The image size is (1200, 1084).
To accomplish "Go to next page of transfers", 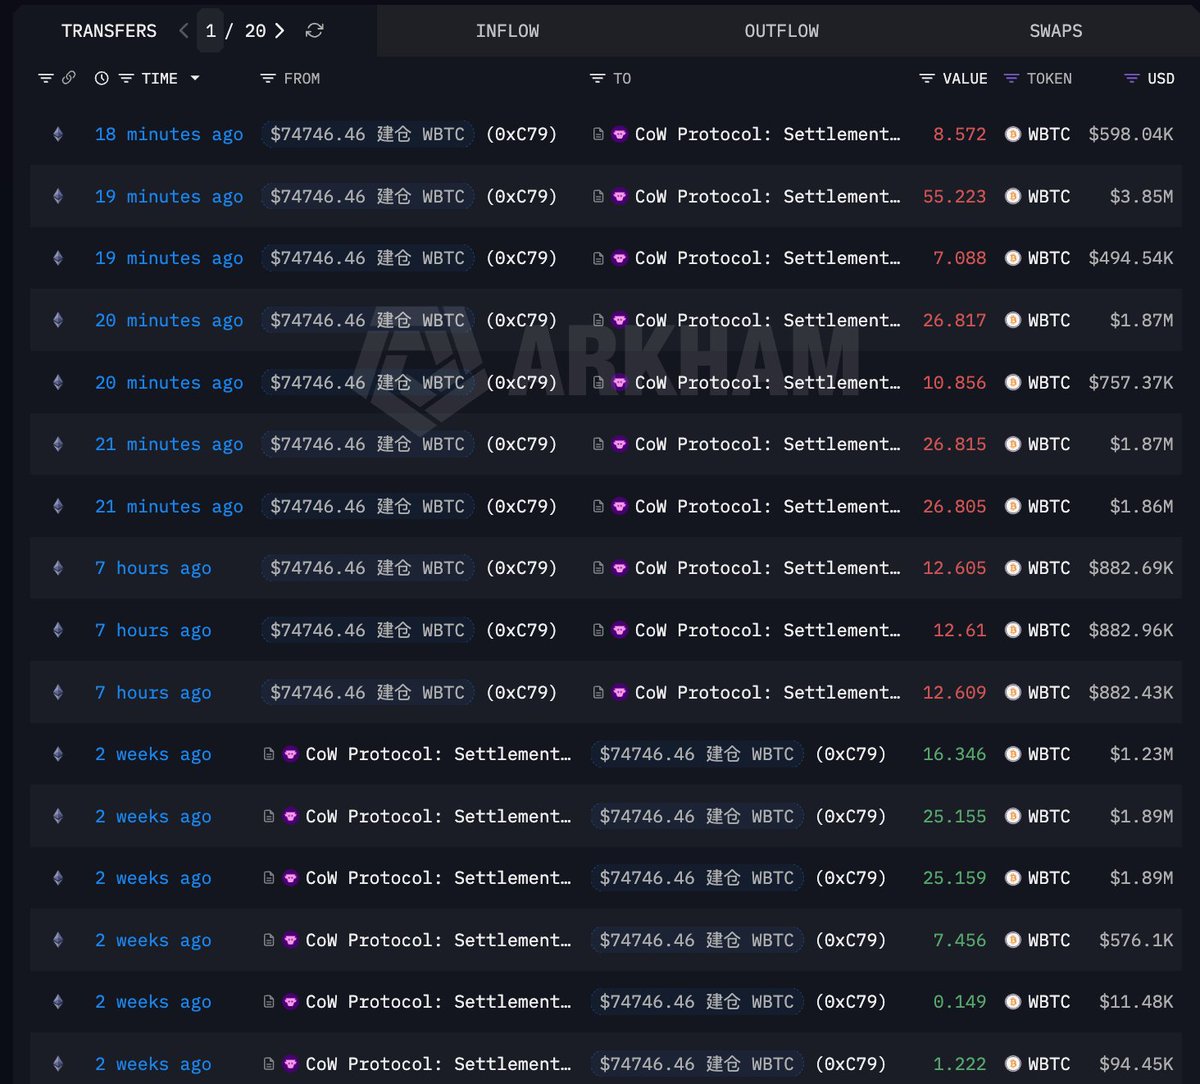I will click(x=280, y=31).
